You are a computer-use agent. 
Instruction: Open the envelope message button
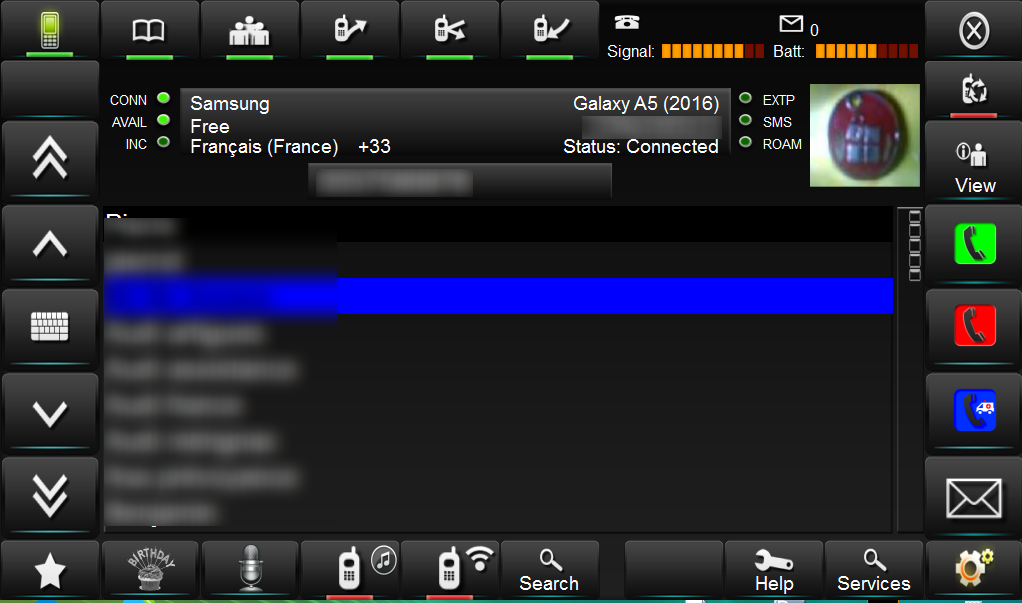point(974,498)
